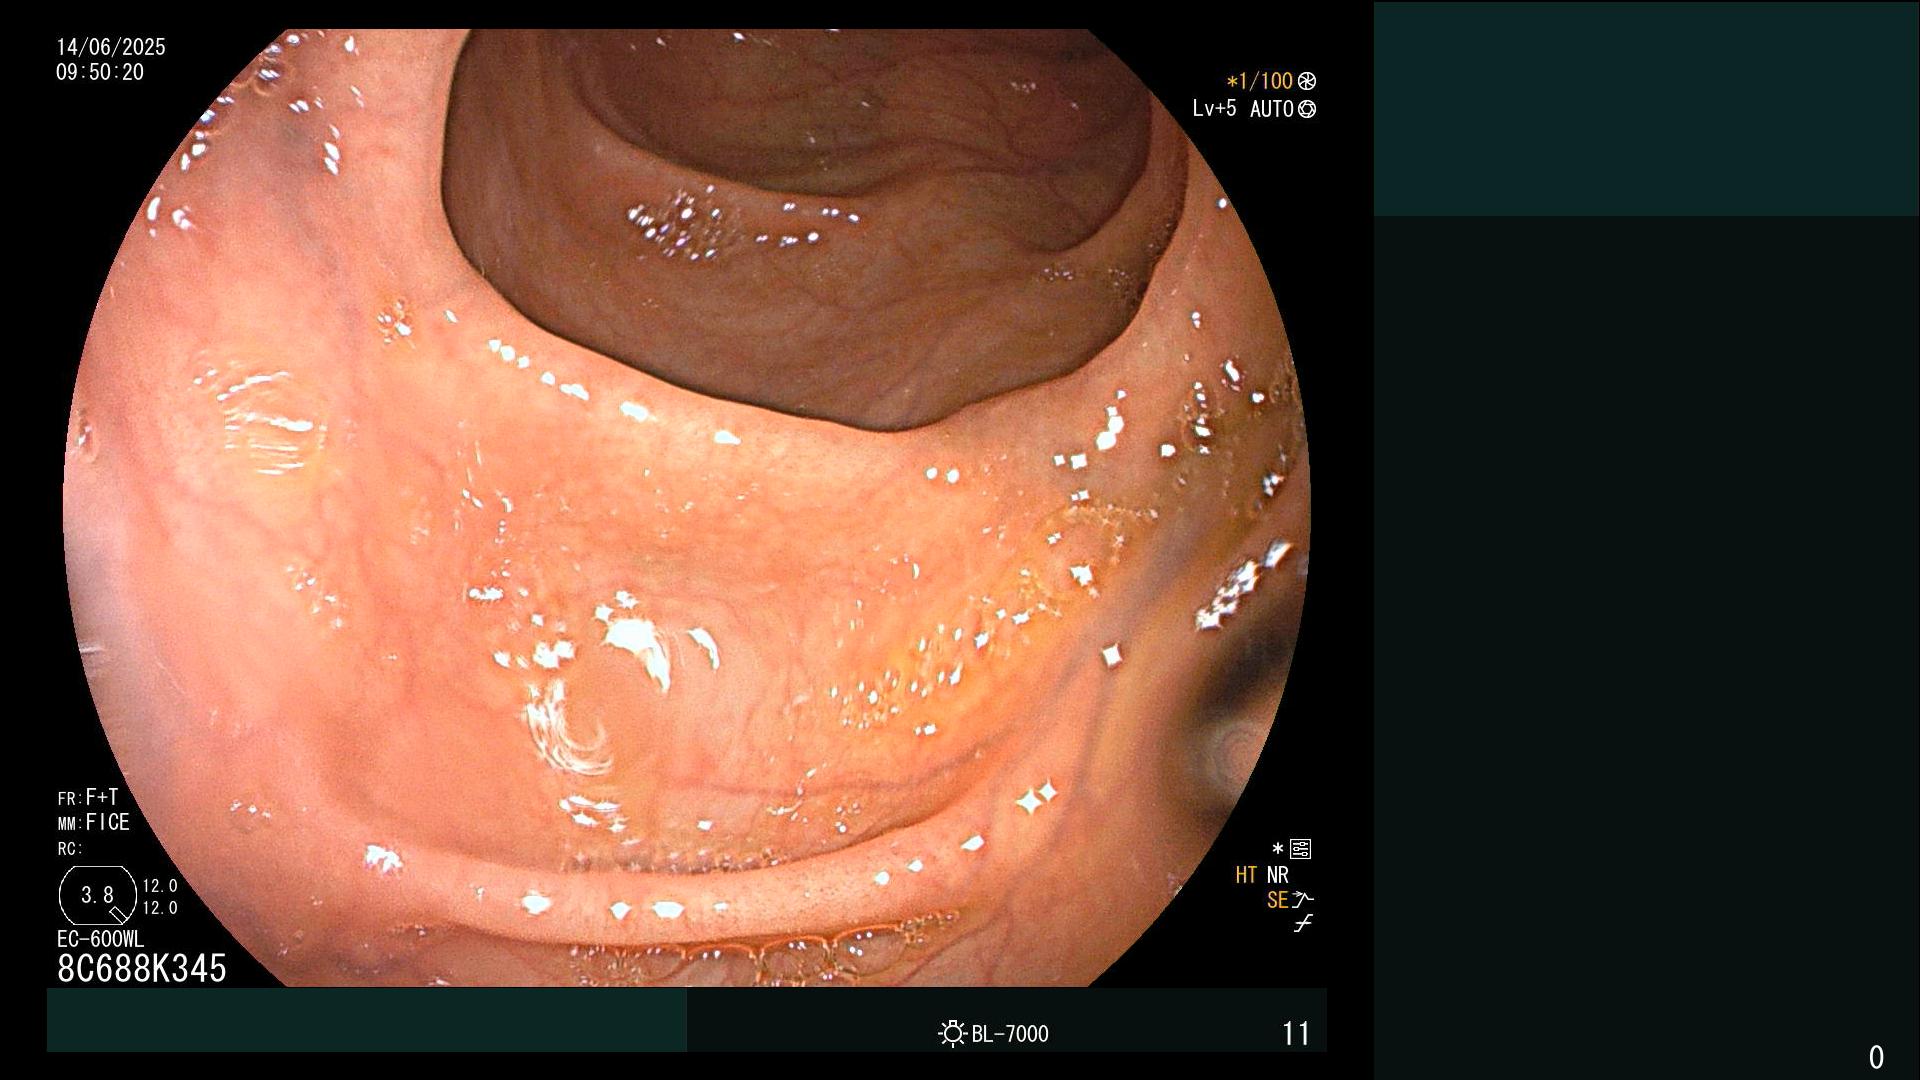
Task: Click the RC: label
Action: (x=70, y=849)
